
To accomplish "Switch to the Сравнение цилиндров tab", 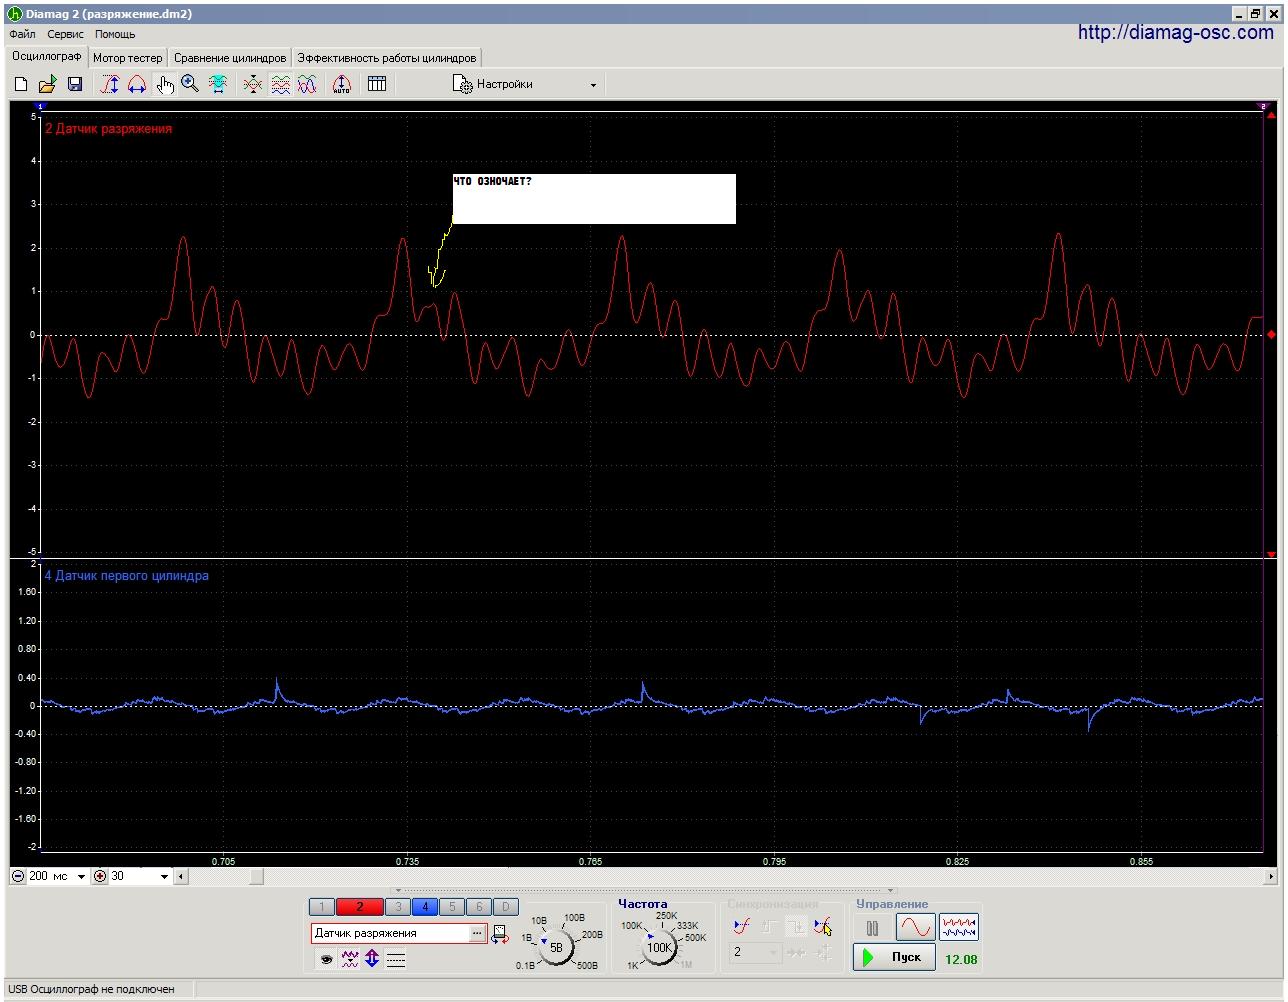I will 230,58.
